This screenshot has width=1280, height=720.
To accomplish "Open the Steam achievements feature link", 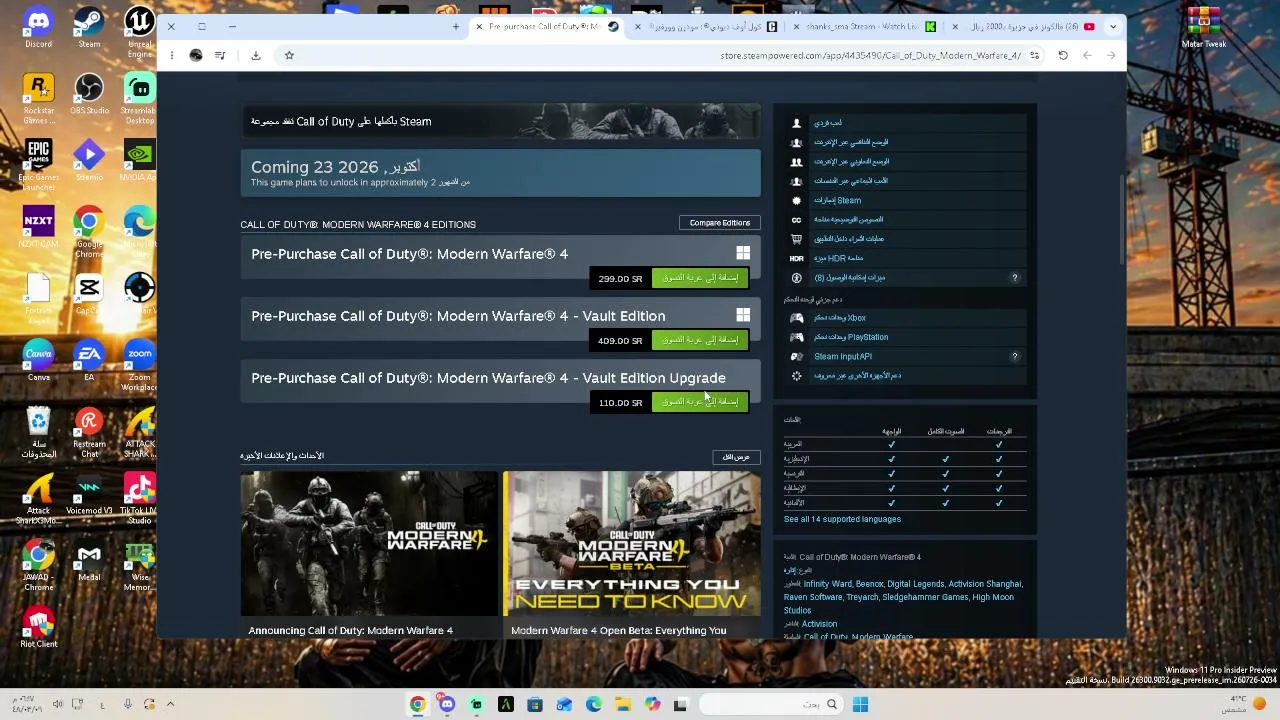I will [x=837, y=200].
